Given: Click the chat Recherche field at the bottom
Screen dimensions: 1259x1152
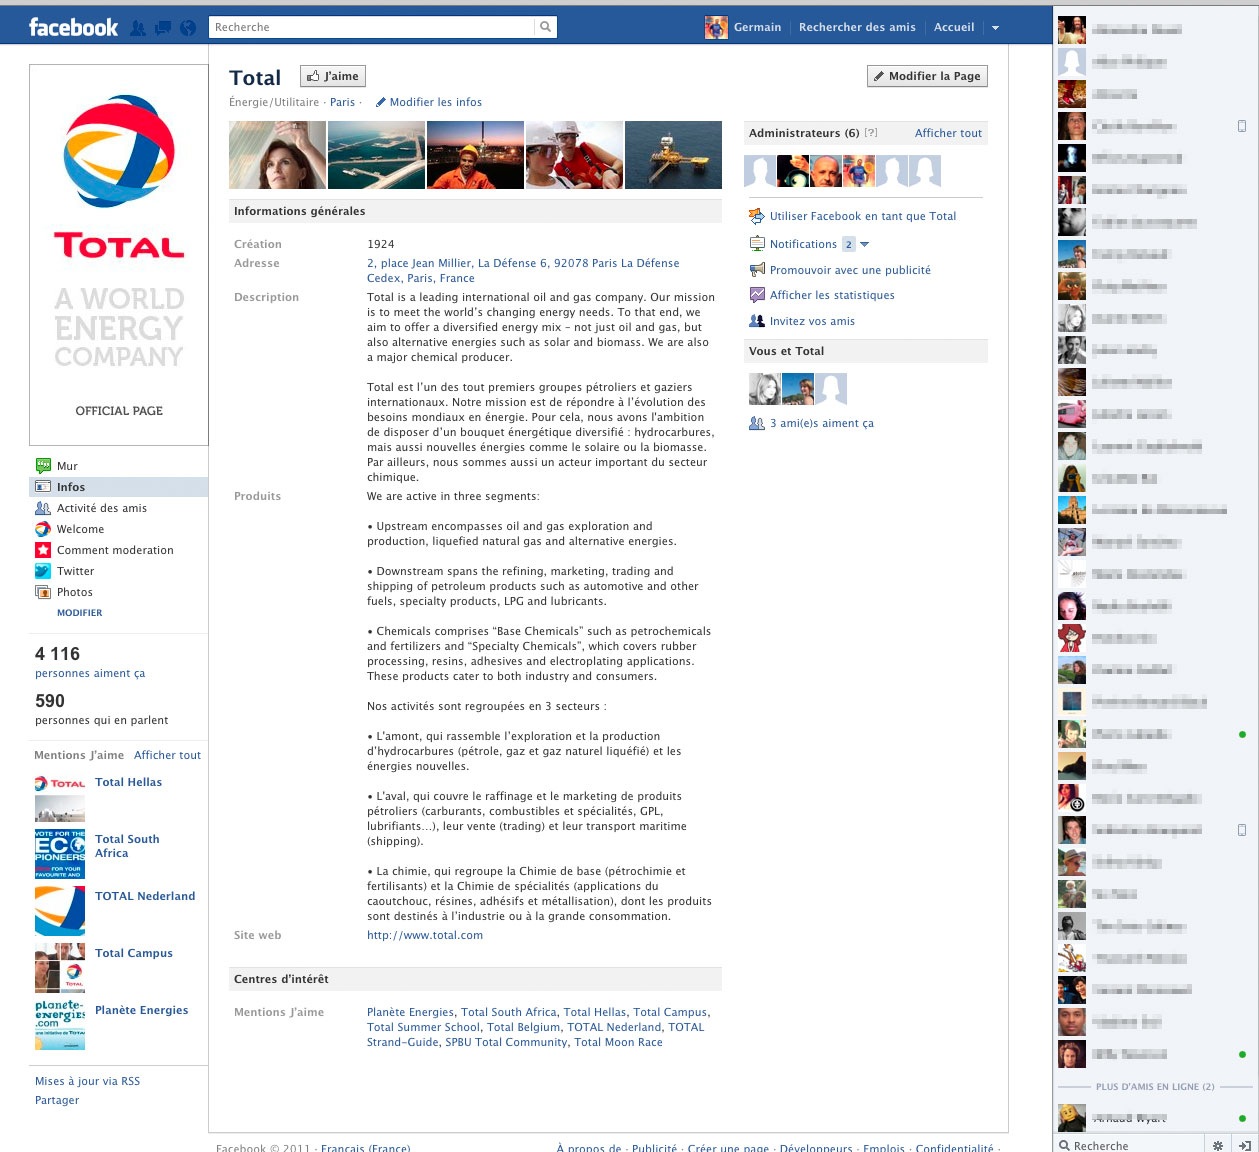Looking at the screenshot, I should (x=1130, y=1145).
